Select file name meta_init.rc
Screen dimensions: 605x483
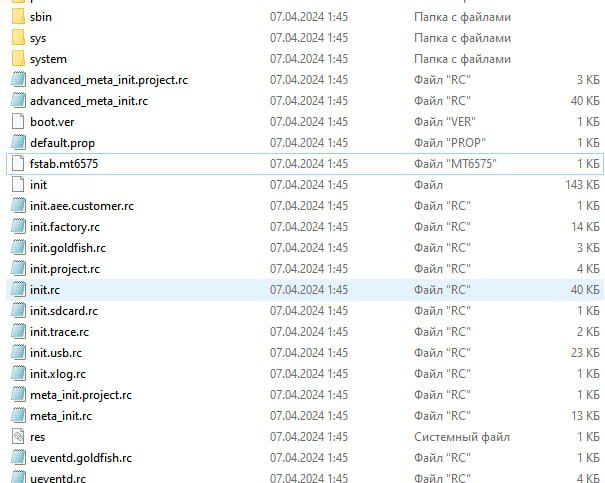[61, 416]
